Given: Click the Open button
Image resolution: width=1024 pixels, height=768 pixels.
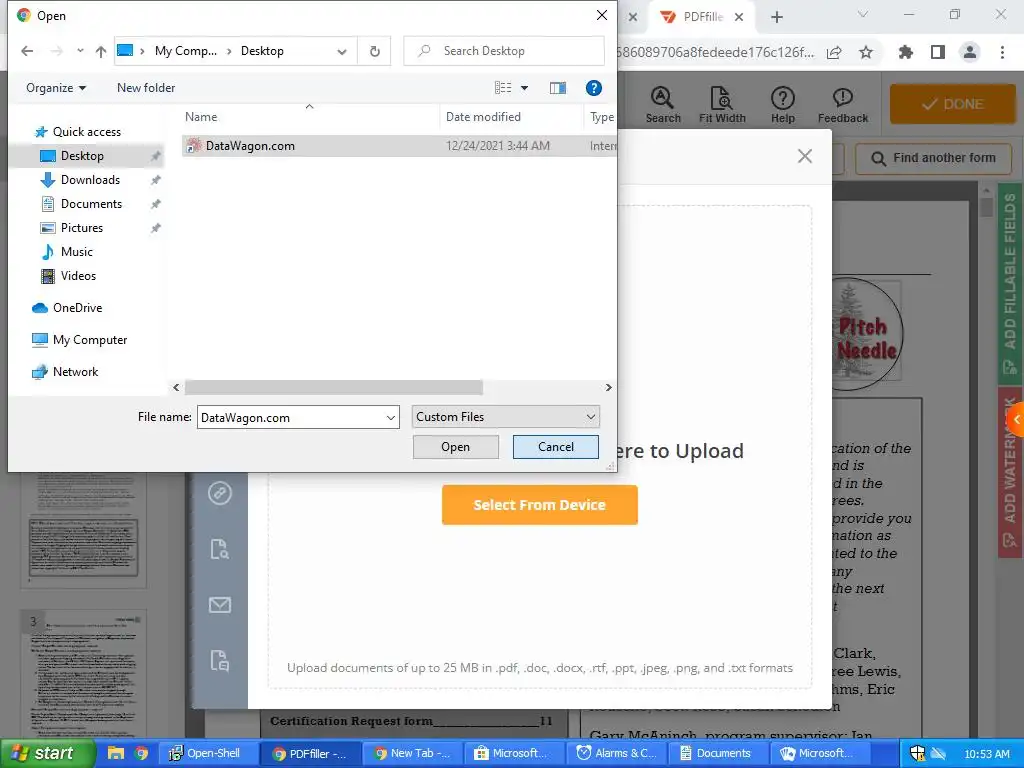Looking at the screenshot, I should 455,447.
